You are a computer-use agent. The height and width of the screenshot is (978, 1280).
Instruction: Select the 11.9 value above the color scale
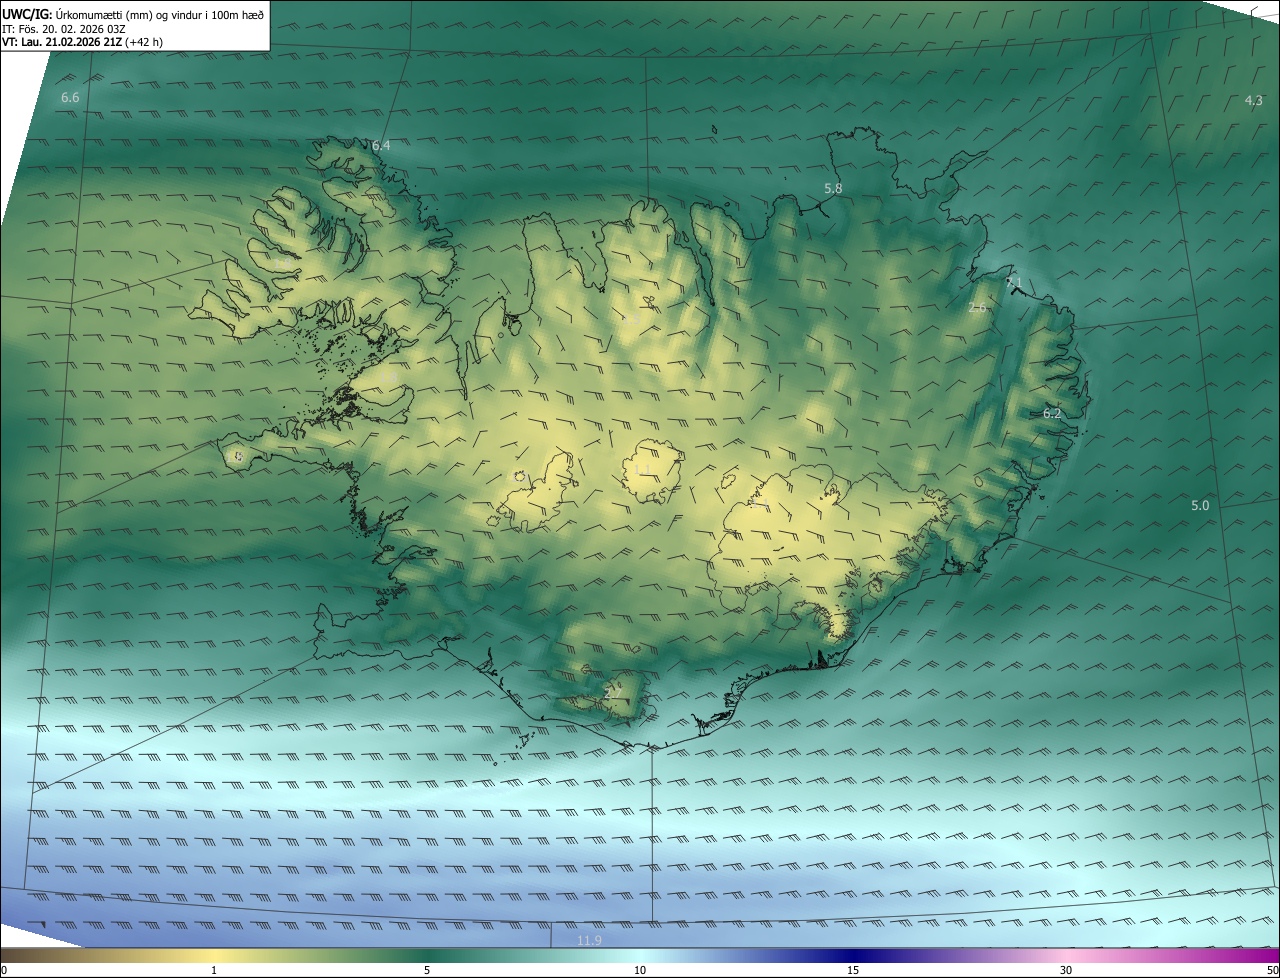590,941
